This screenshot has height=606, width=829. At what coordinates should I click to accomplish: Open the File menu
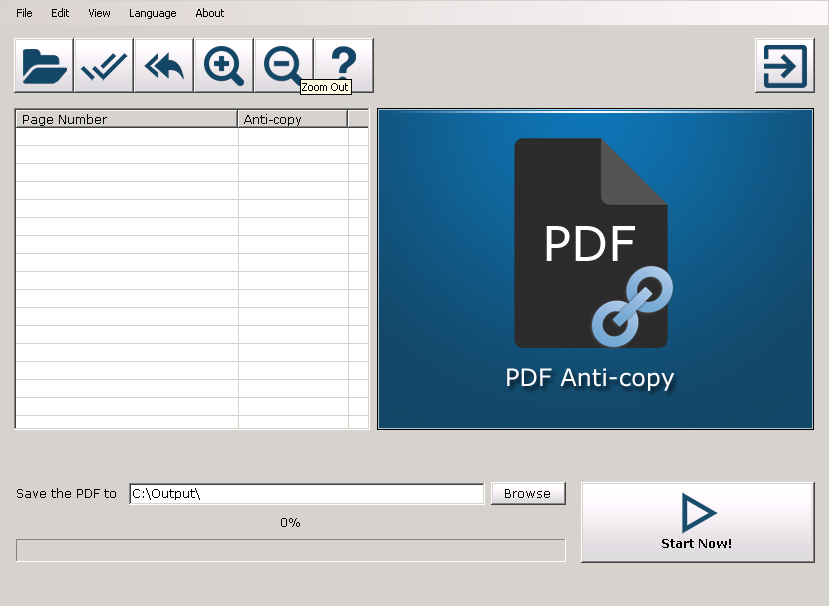coord(23,13)
